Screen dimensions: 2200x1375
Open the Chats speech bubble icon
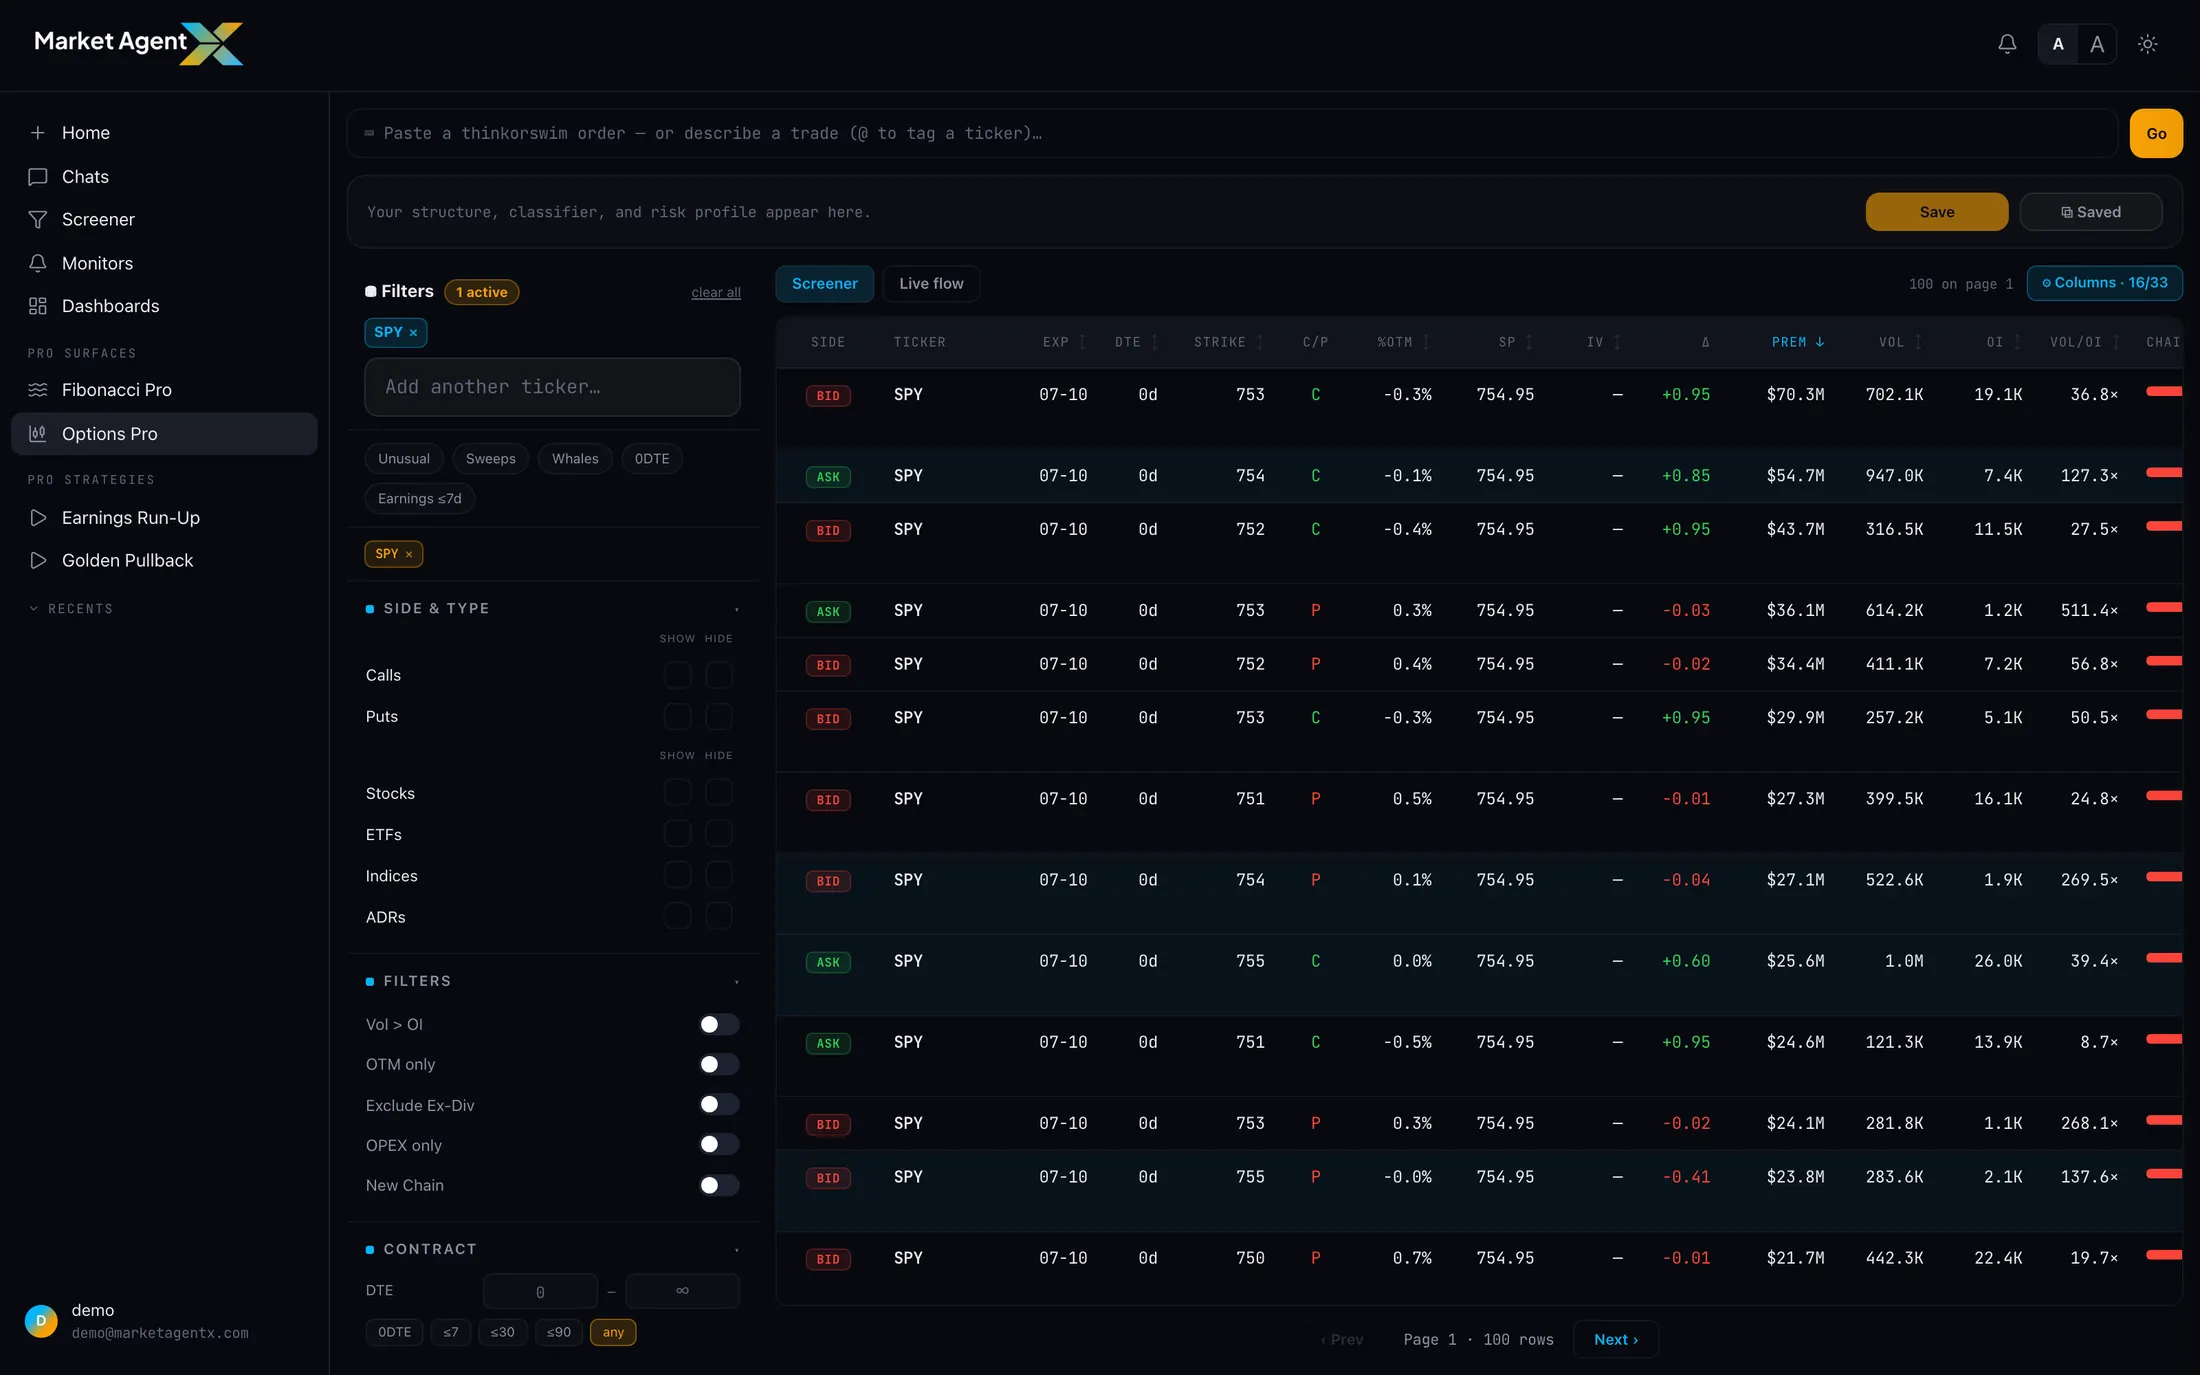click(38, 177)
